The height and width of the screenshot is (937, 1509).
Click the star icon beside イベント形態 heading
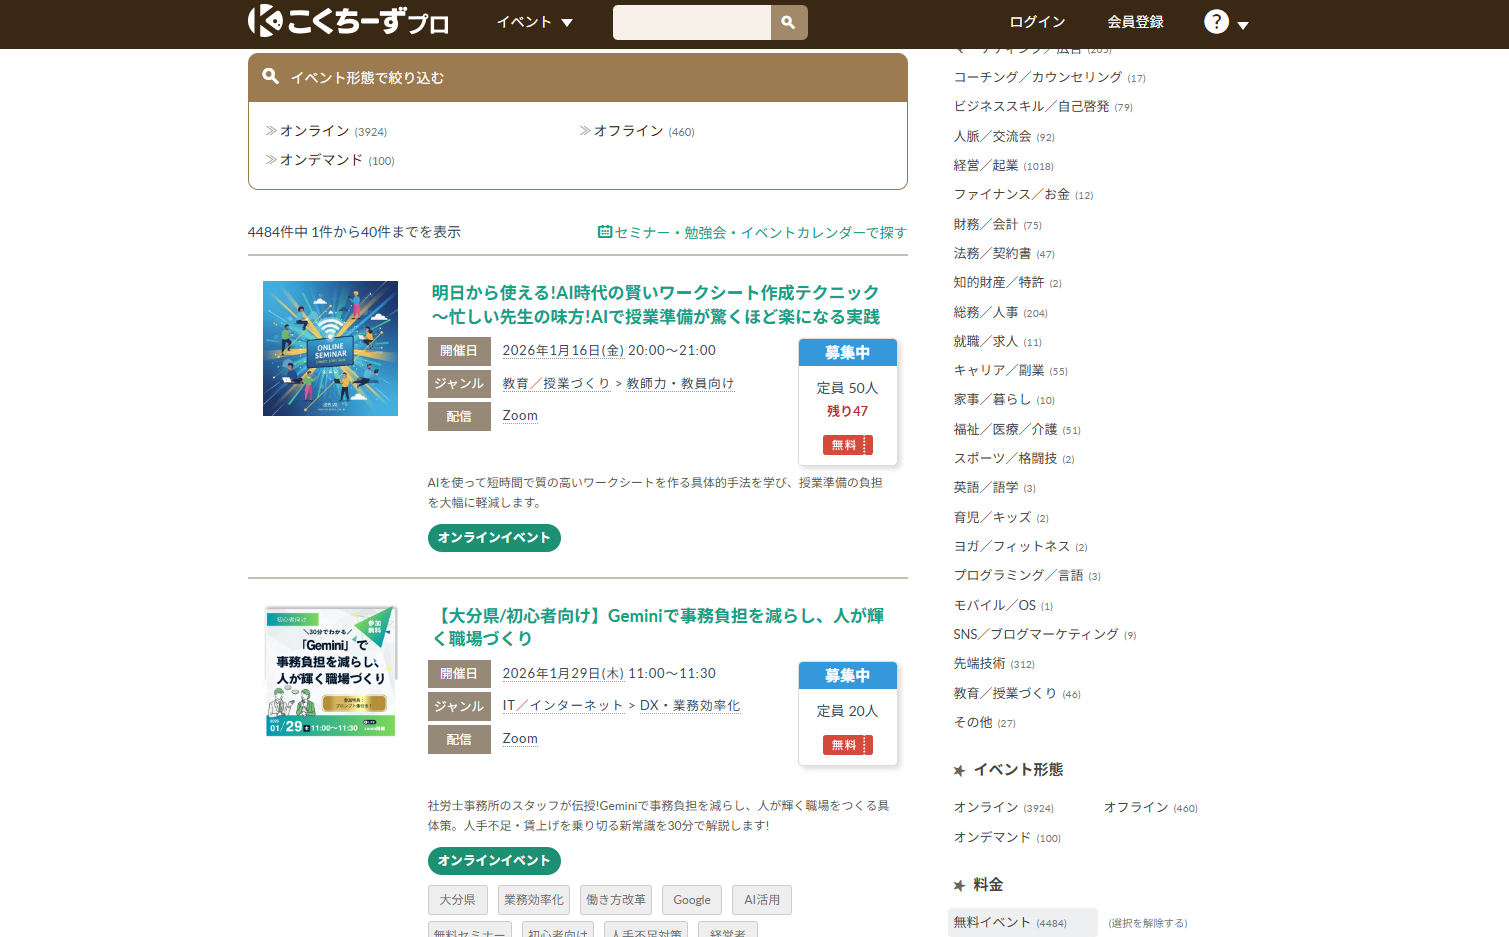(x=958, y=770)
